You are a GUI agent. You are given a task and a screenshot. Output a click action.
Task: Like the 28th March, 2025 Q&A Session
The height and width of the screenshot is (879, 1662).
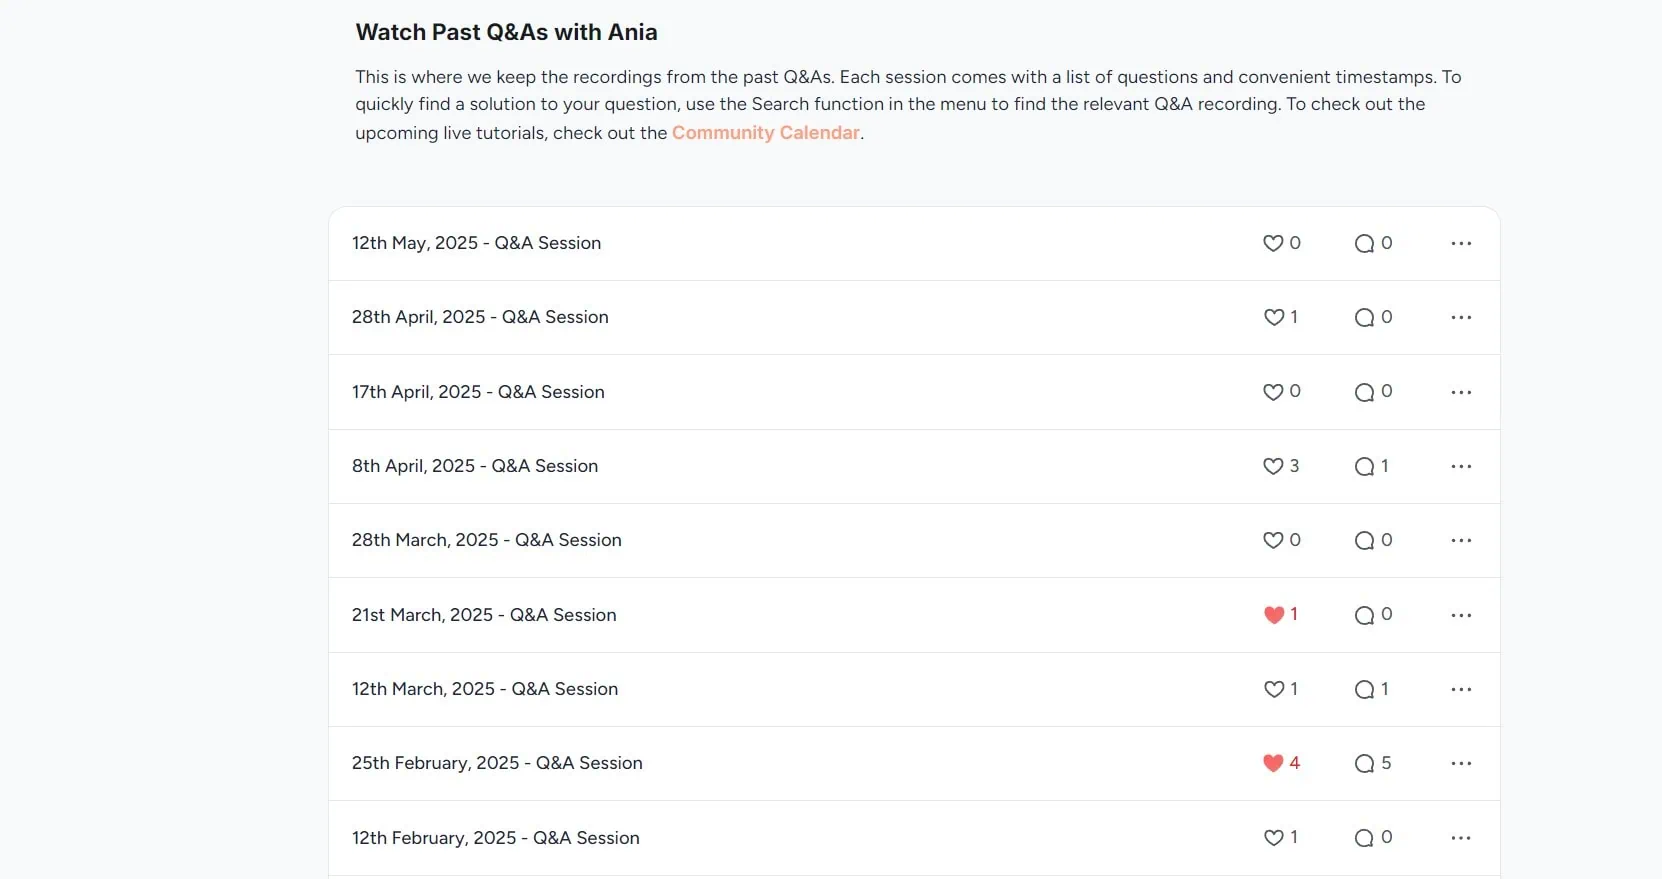pyautogui.click(x=1273, y=540)
